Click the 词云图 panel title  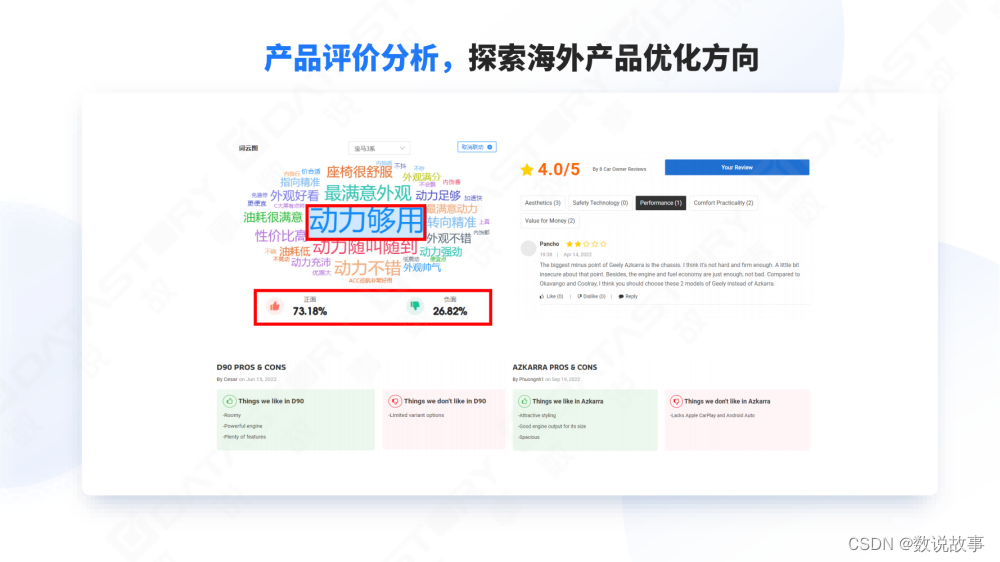(248, 148)
